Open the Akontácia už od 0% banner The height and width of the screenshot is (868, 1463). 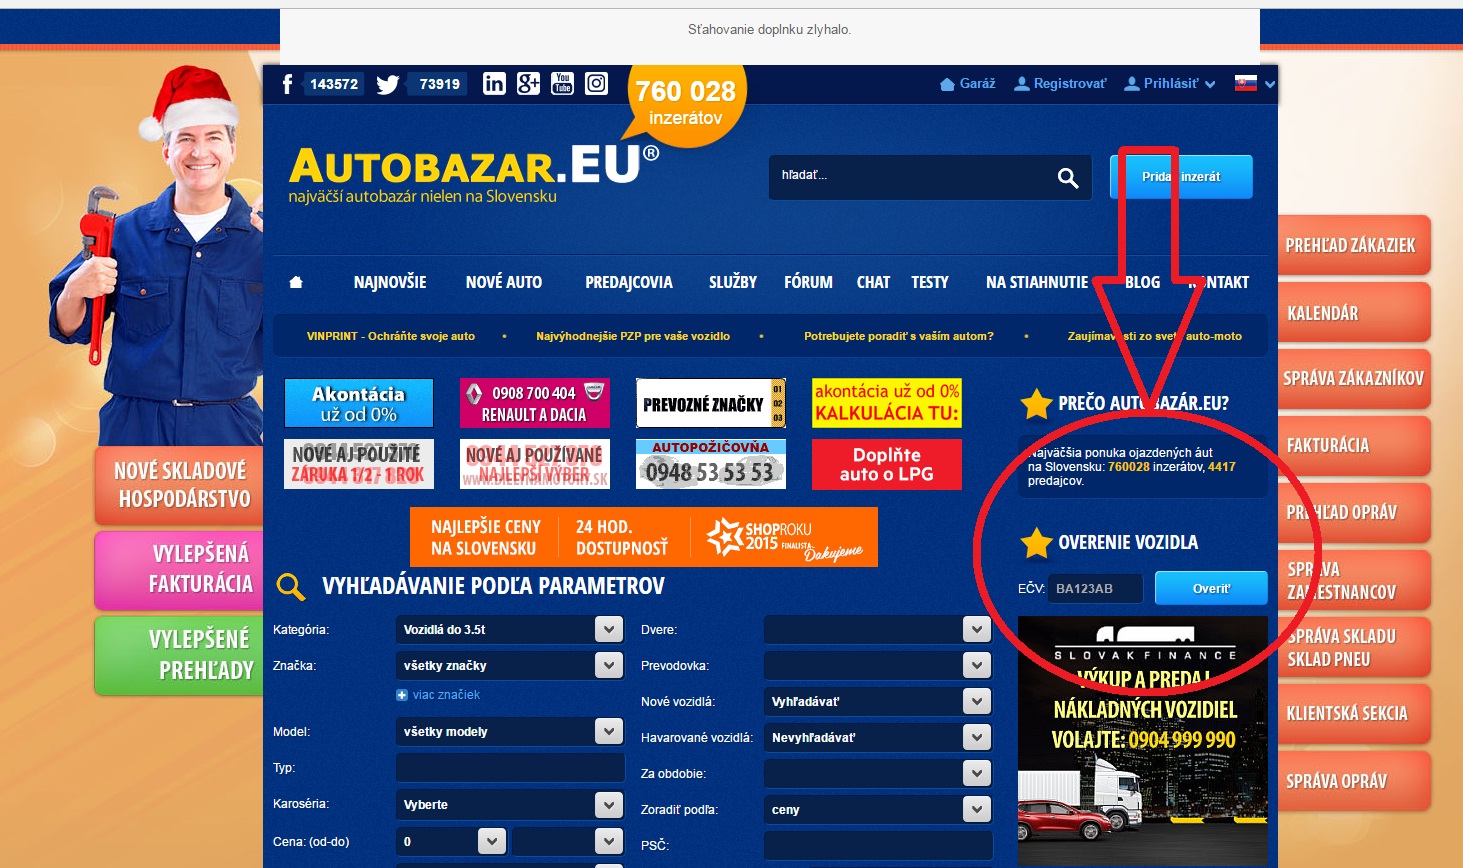coord(359,403)
